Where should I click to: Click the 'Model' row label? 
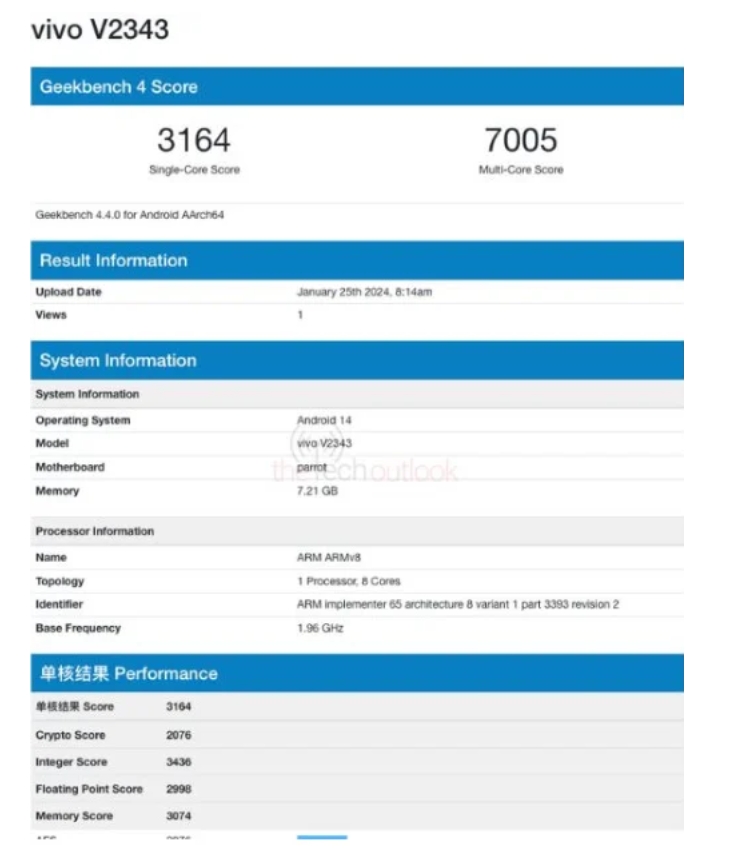pos(52,443)
